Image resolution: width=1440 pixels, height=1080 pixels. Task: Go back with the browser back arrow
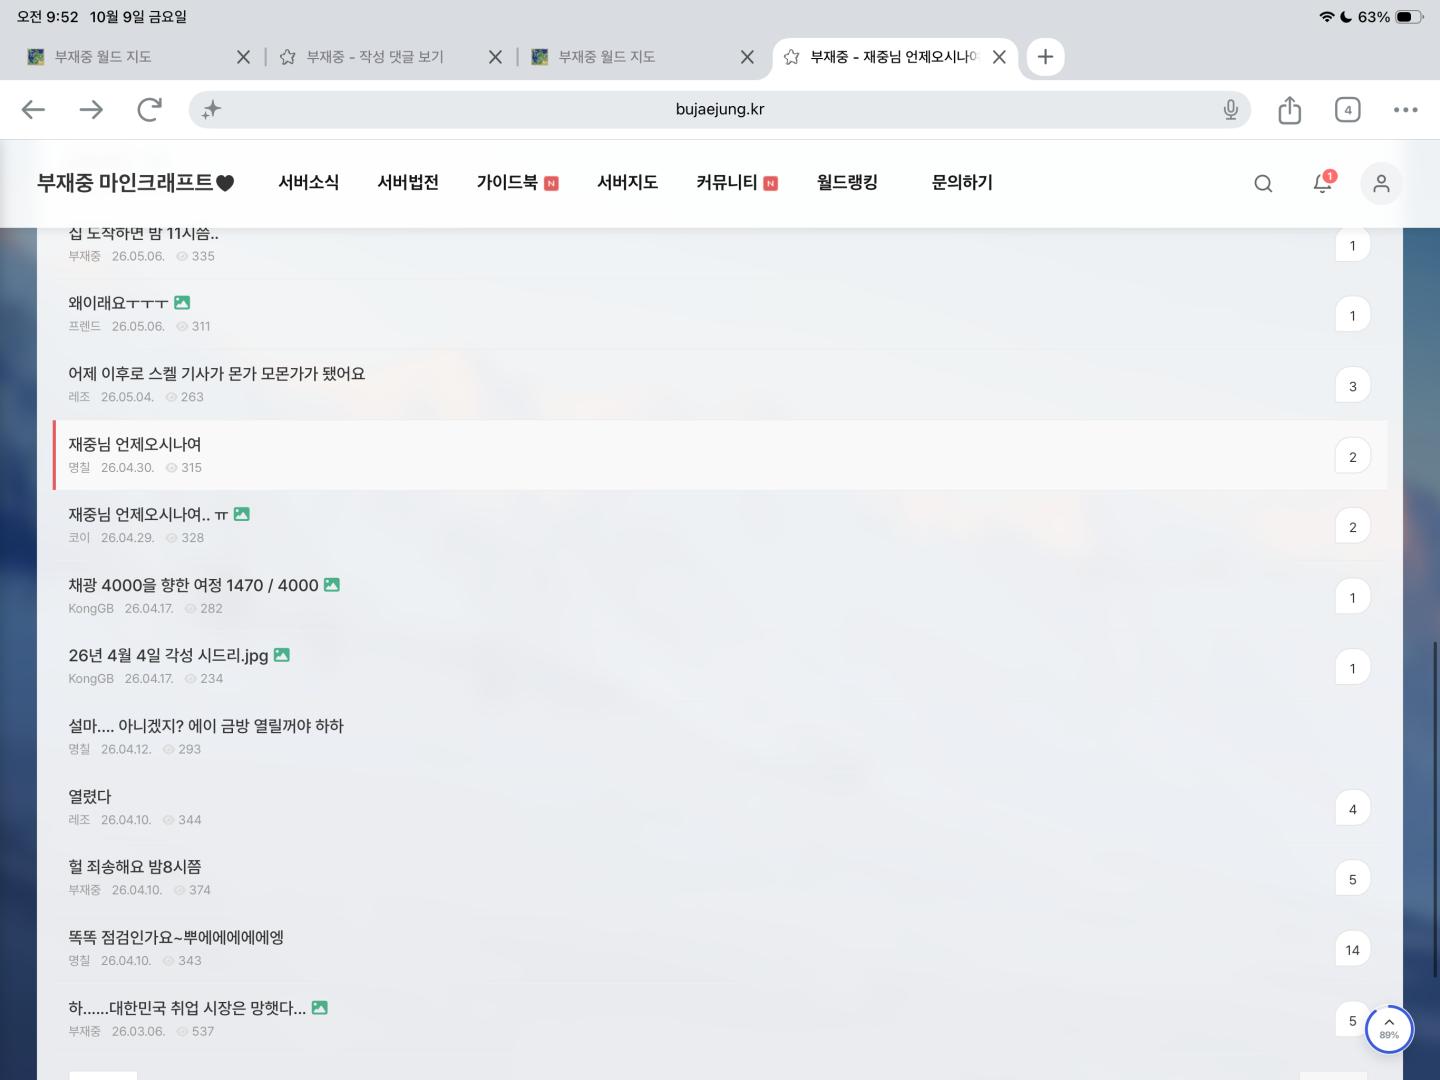pos(33,110)
